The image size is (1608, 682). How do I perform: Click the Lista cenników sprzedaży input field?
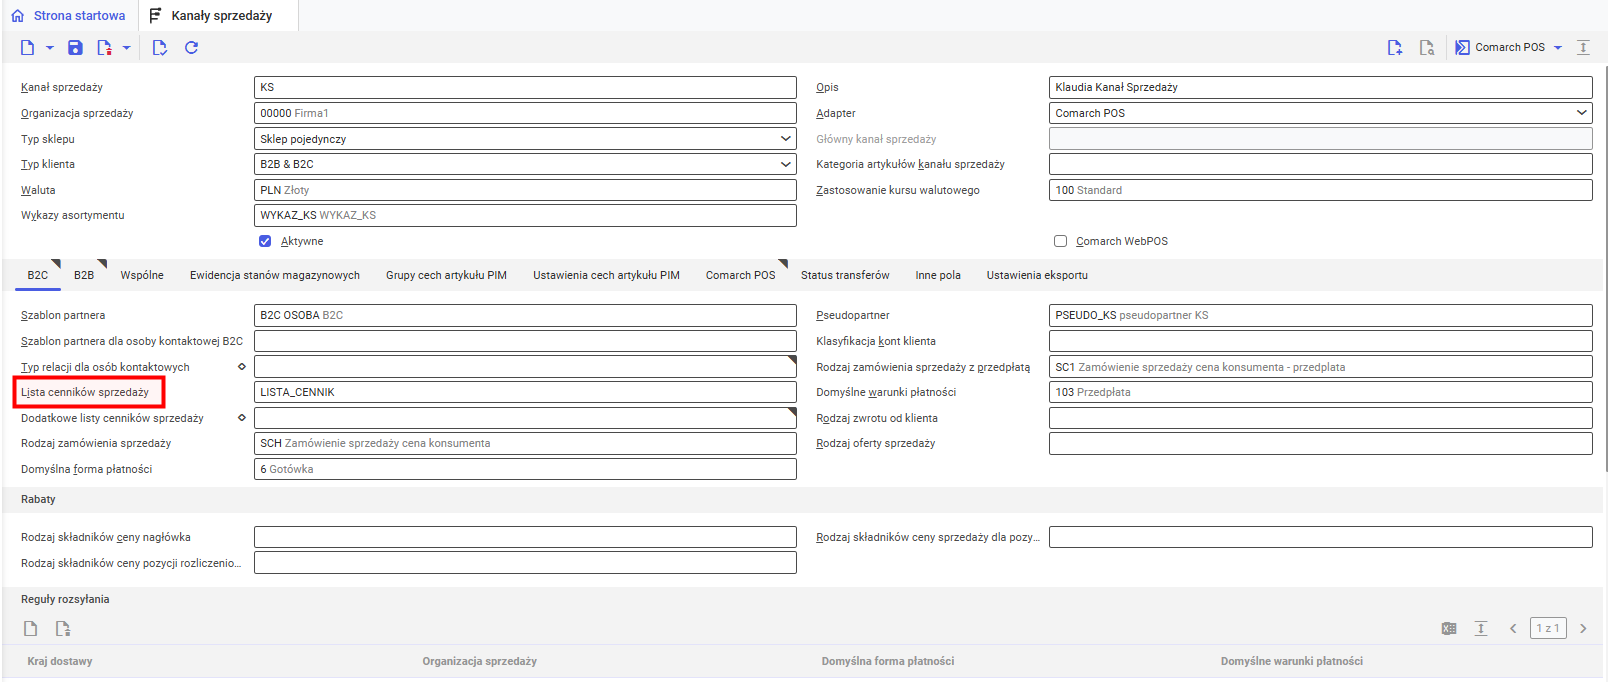(525, 392)
